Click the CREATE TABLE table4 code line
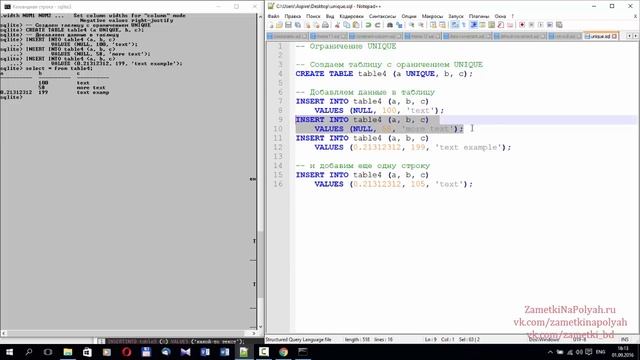The width and height of the screenshot is (640, 360). pyautogui.click(x=384, y=74)
